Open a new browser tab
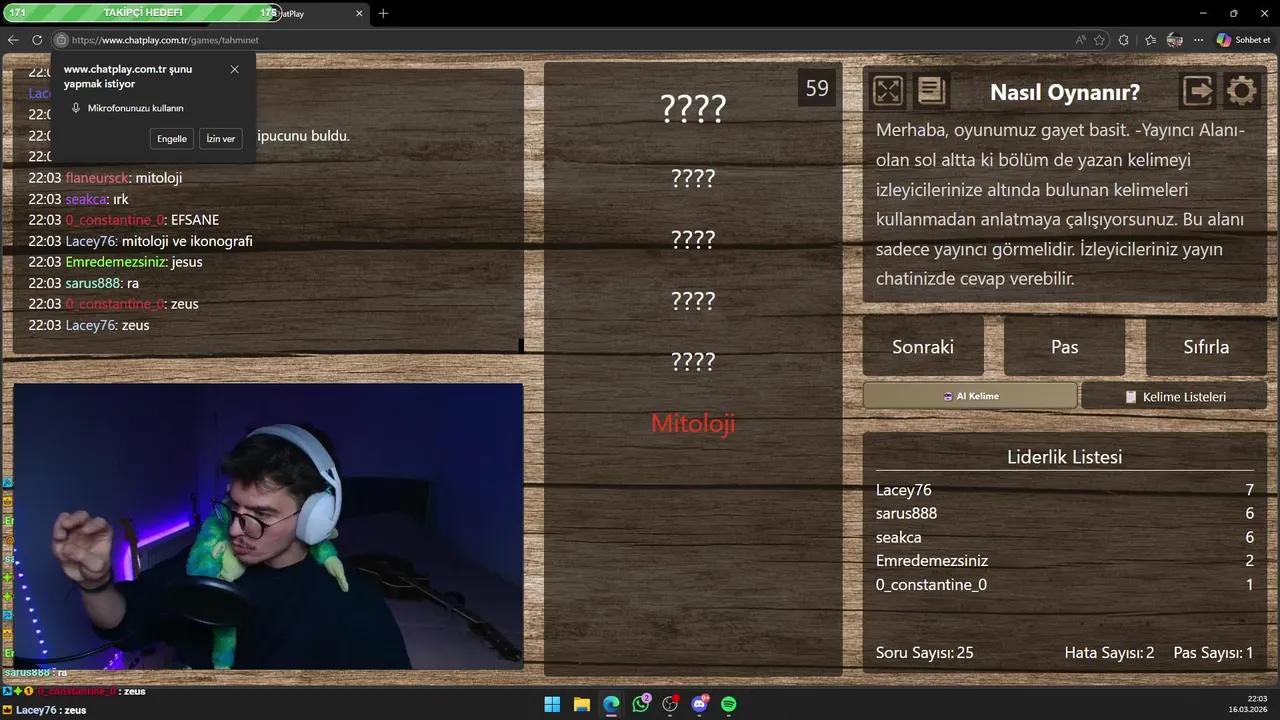This screenshot has width=1280, height=720. tap(383, 13)
